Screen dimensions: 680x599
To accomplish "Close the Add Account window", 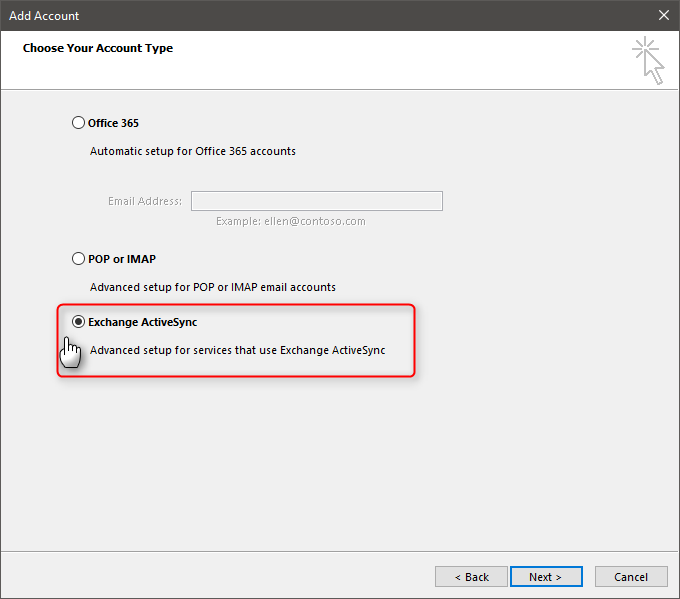I will pos(664,15).
